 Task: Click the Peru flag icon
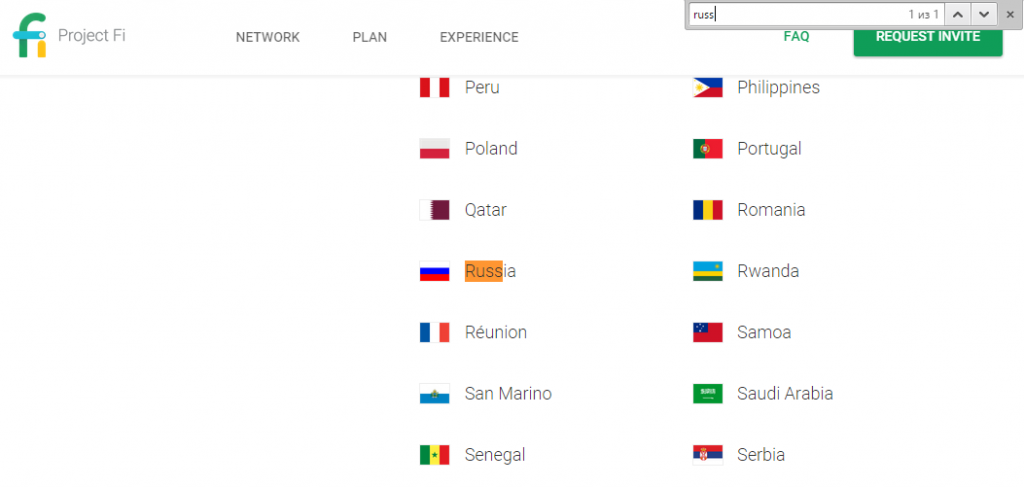coord(434,88)
